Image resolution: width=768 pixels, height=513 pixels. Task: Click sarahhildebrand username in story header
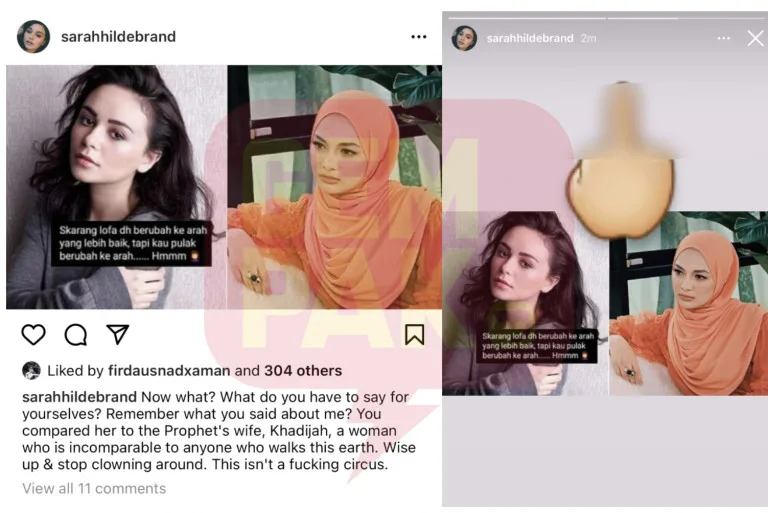coord(529,38)
